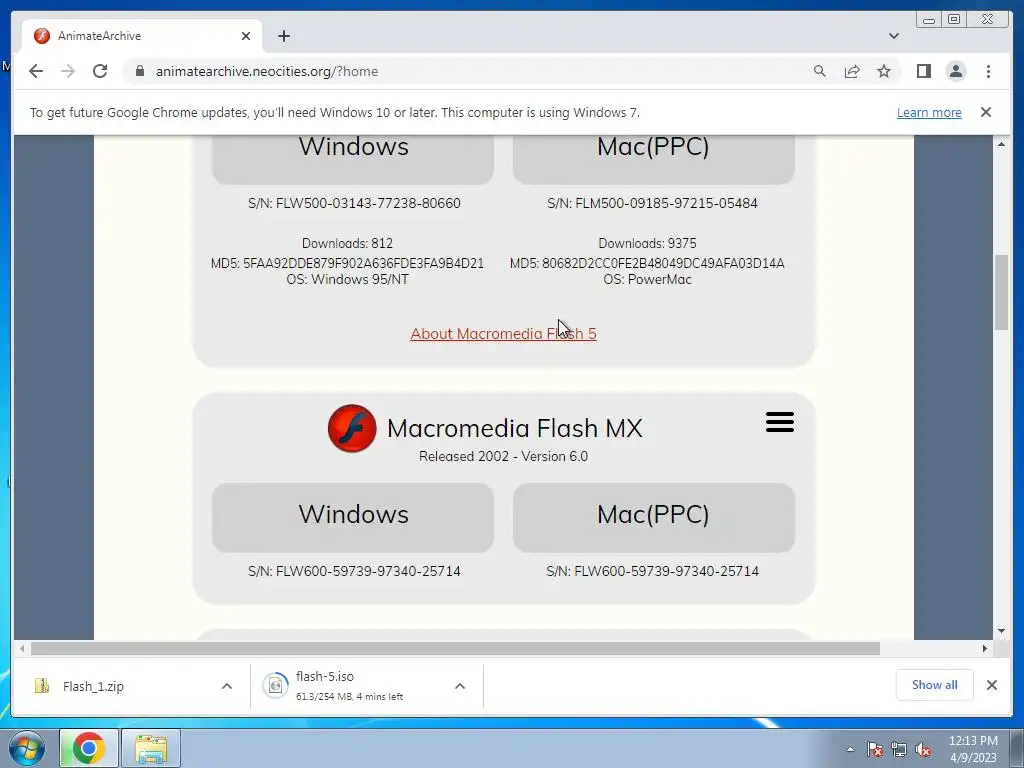Download Flash MX for Mac(PPC)
Image resolution: width=1024 pixels, height=768 pixels.
tap(653, 517)
